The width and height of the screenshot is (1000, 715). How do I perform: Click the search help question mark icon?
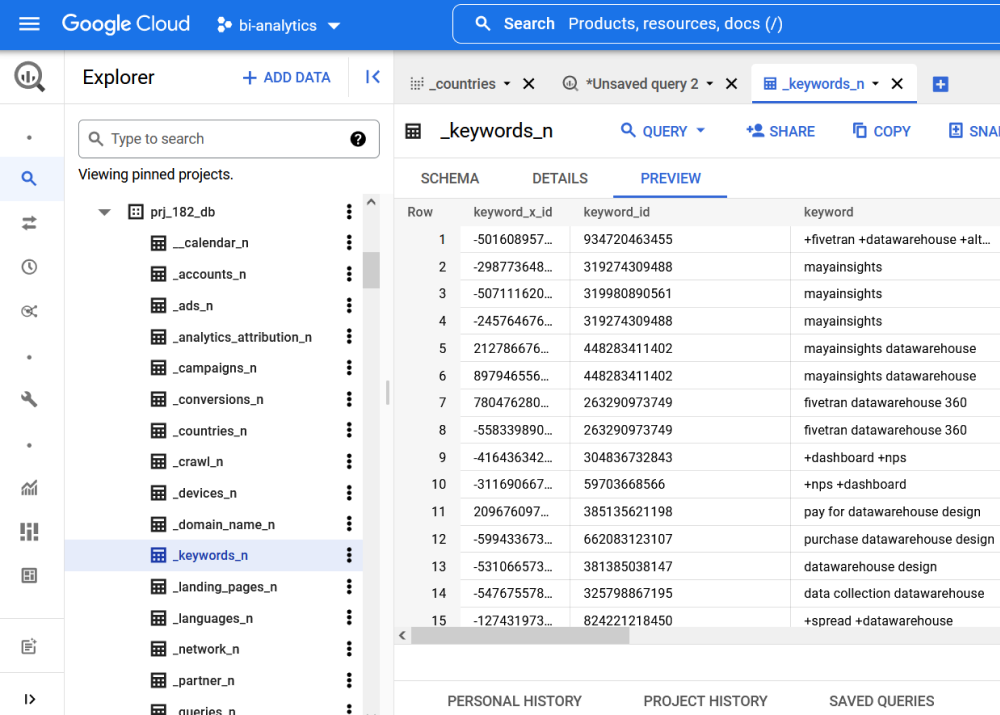(x=358, y=139)
